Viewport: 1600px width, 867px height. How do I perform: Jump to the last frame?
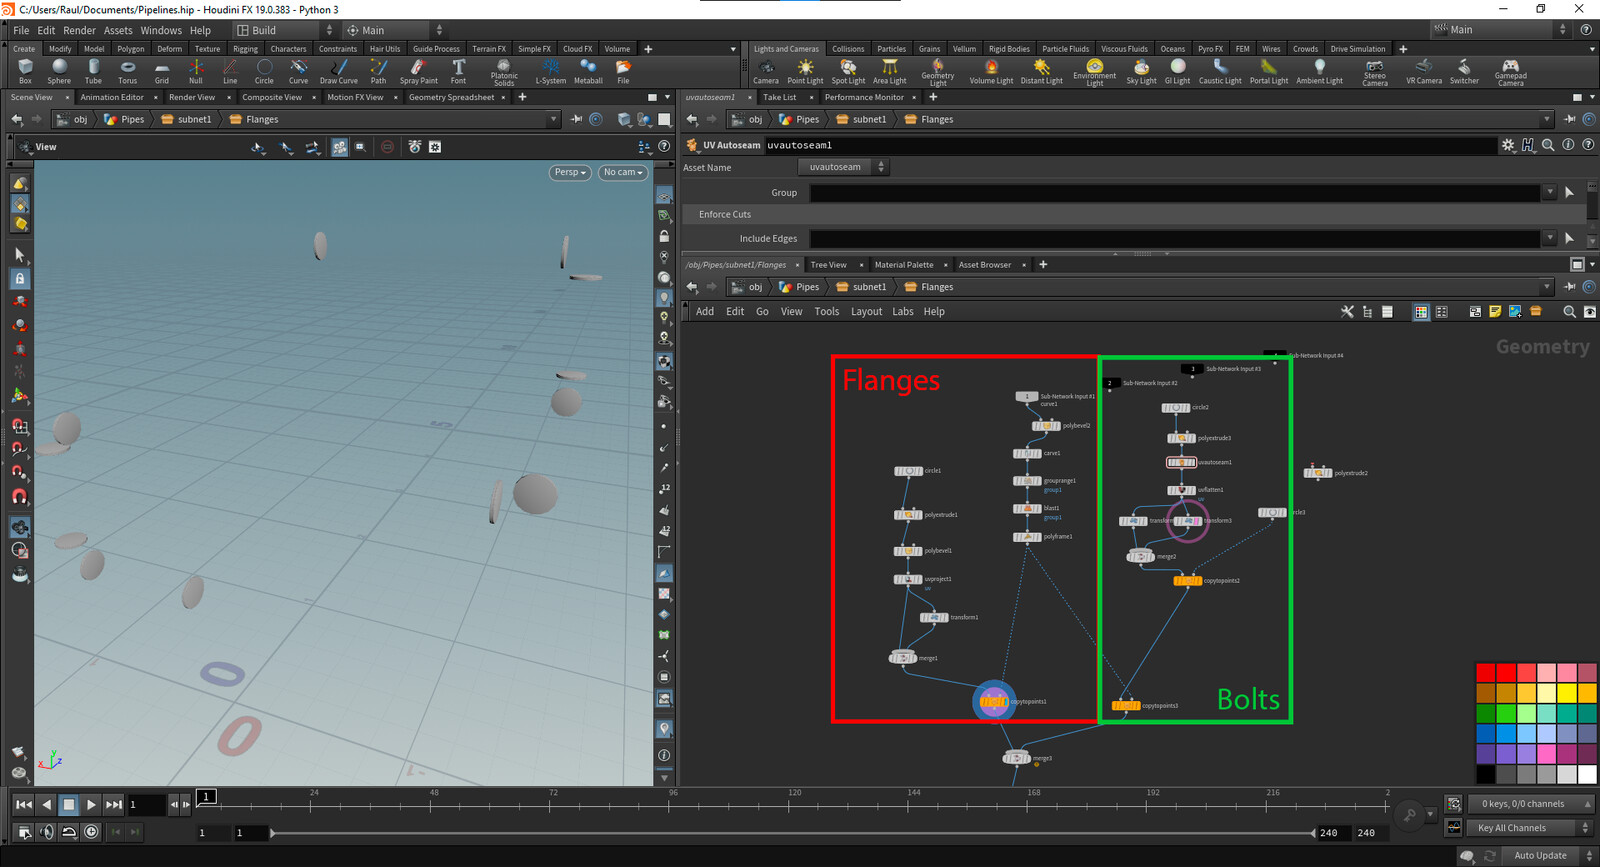tap(114, 804)
